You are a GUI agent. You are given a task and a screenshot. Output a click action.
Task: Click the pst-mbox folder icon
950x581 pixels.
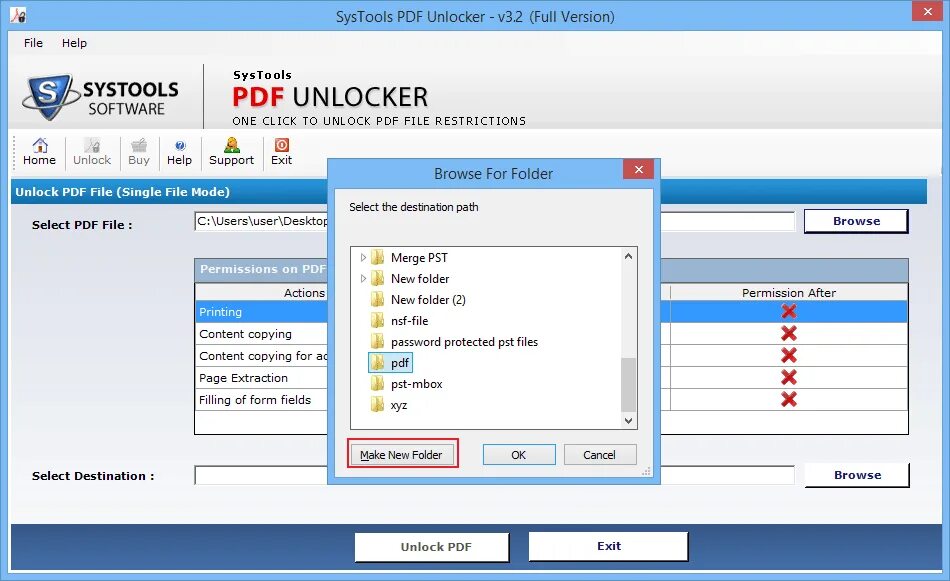pos(377,383)
